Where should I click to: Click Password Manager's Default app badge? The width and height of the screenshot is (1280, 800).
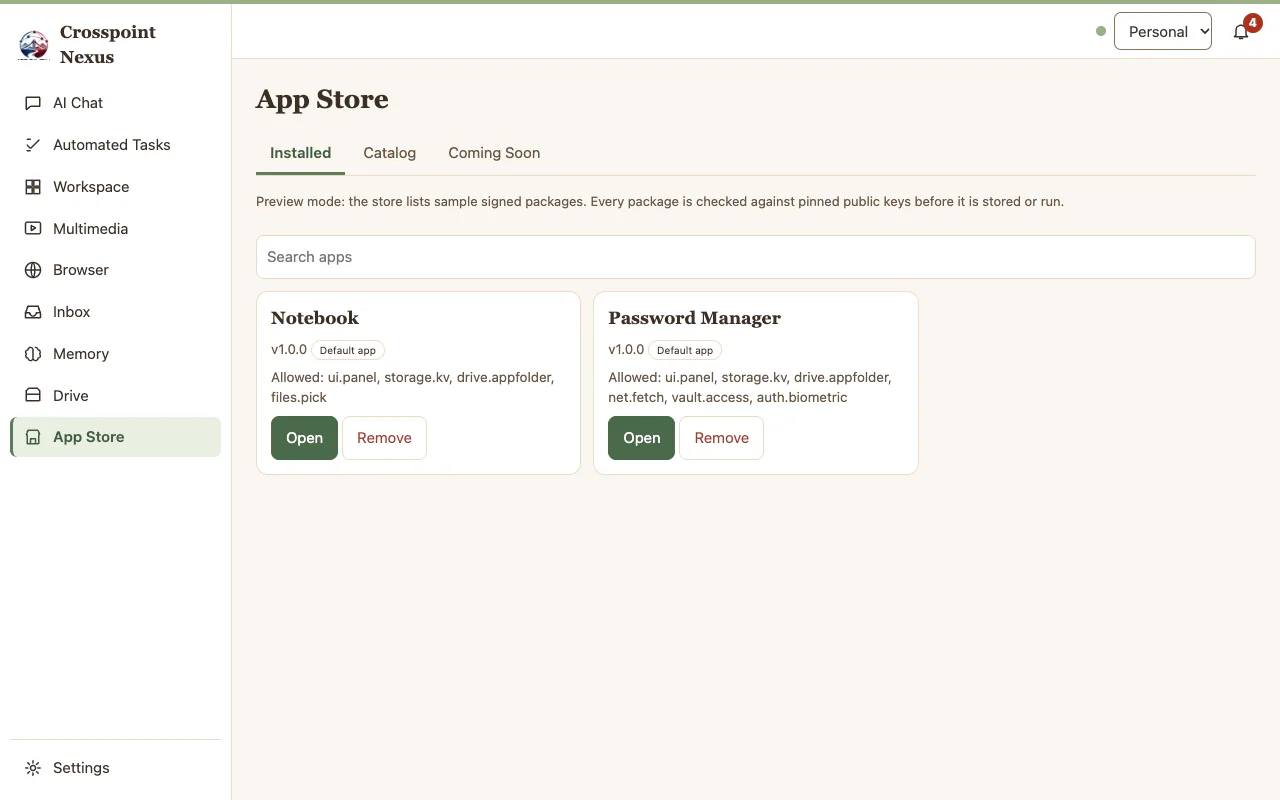click(x=685, y=350)
